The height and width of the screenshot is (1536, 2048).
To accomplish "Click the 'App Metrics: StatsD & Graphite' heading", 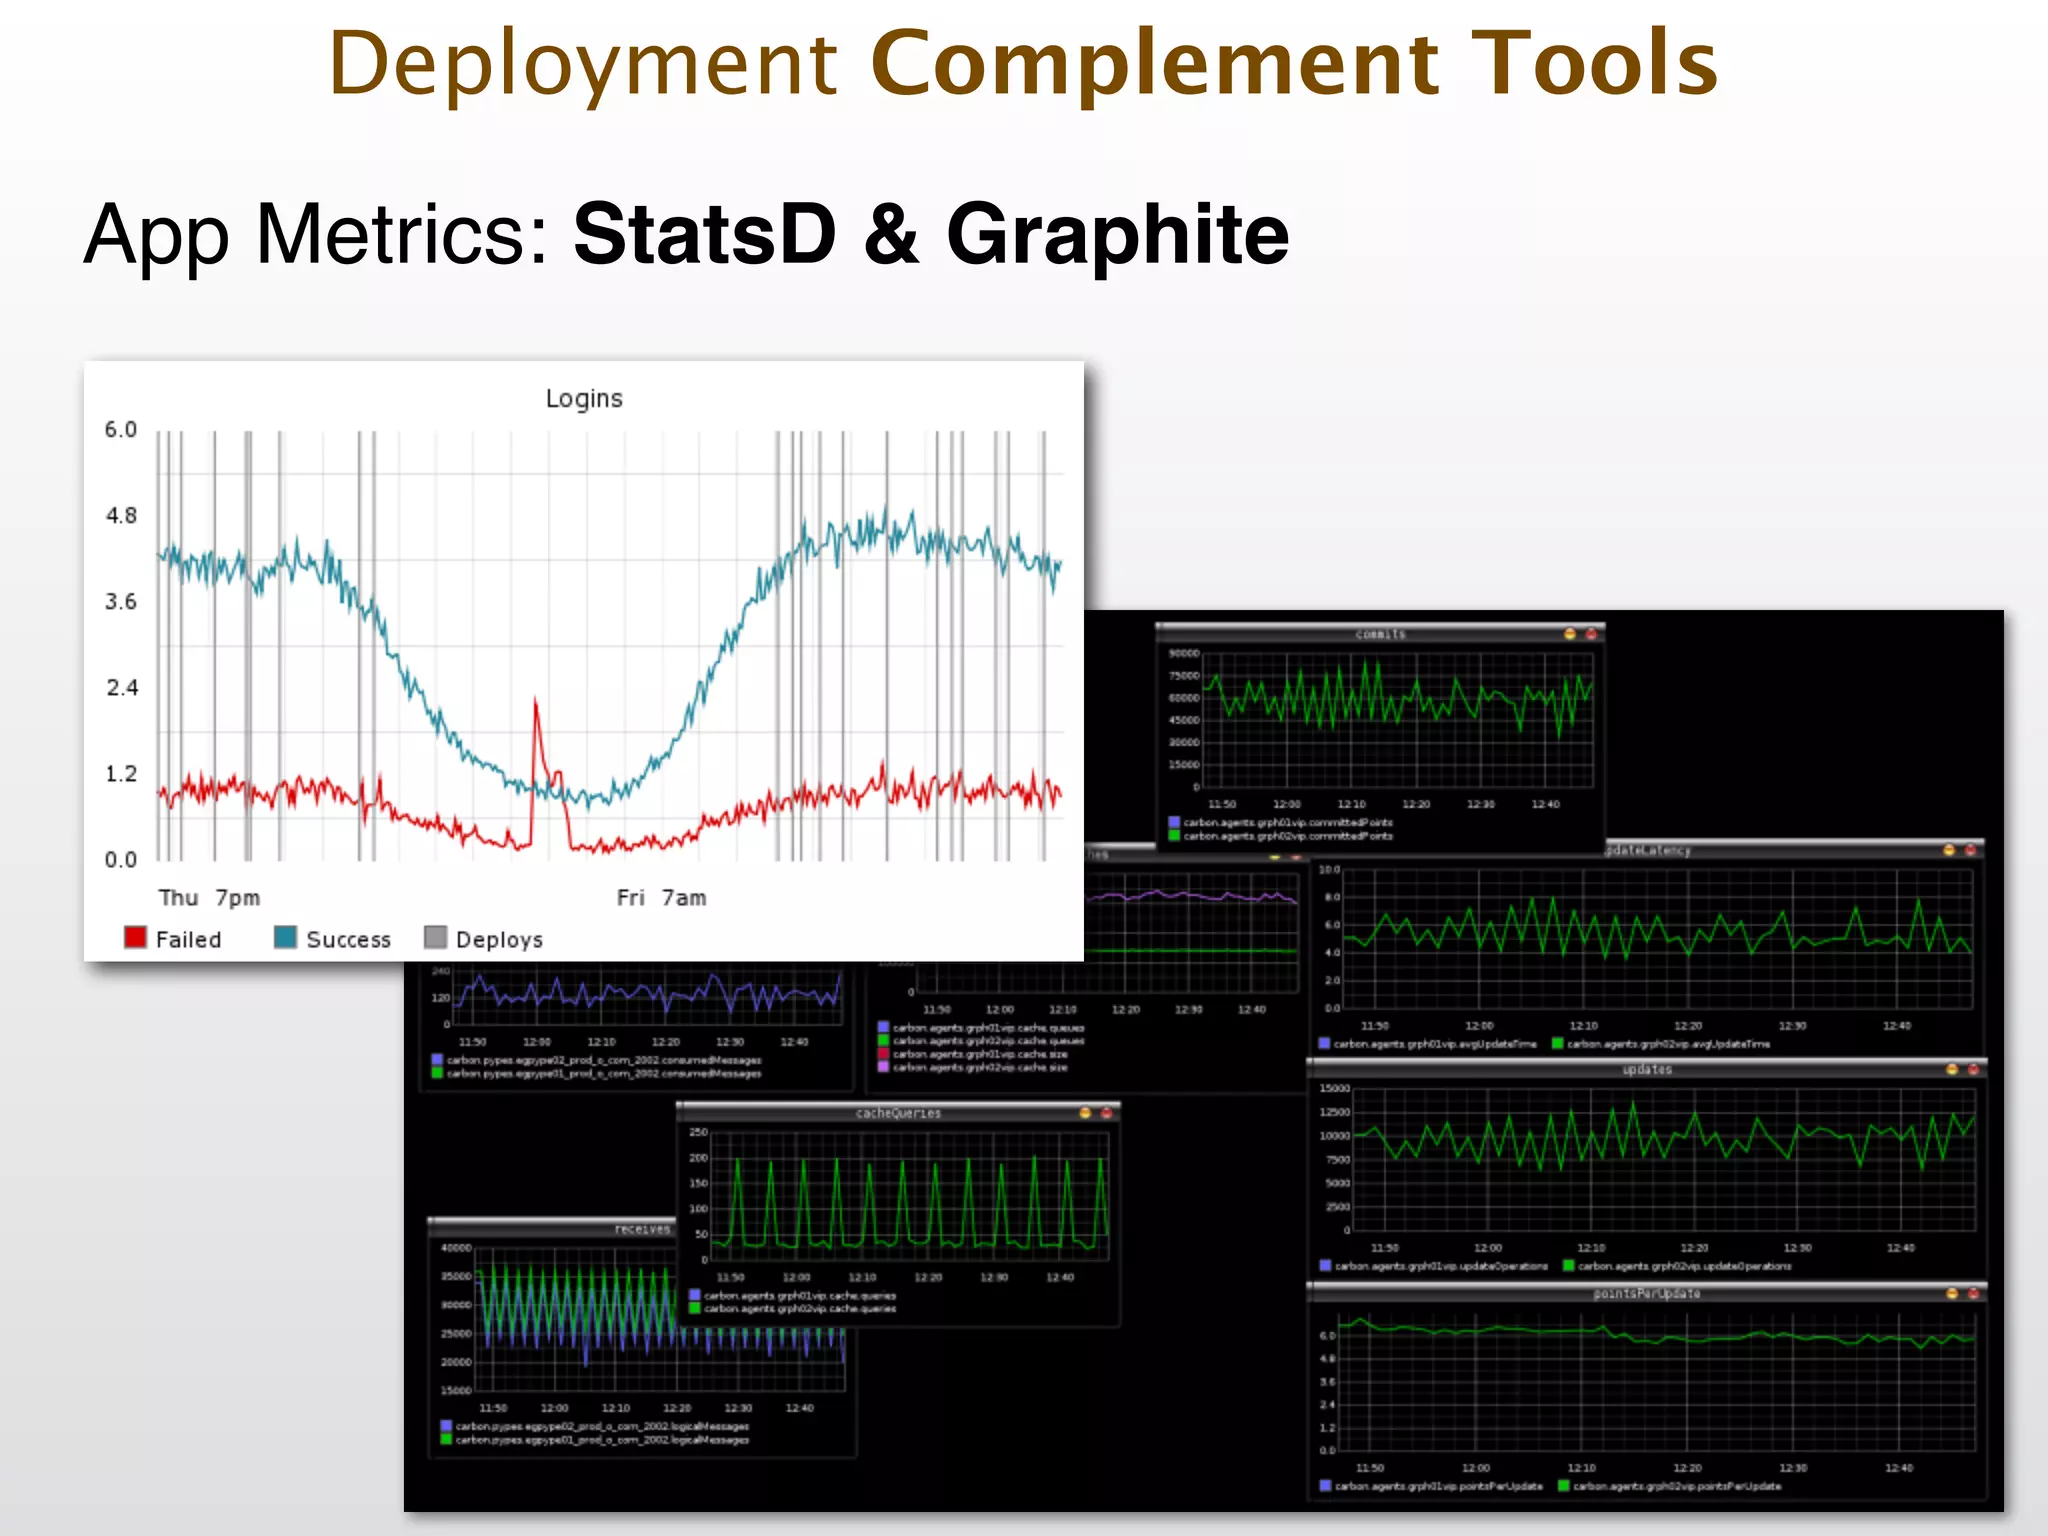I will tap(686, 235).
